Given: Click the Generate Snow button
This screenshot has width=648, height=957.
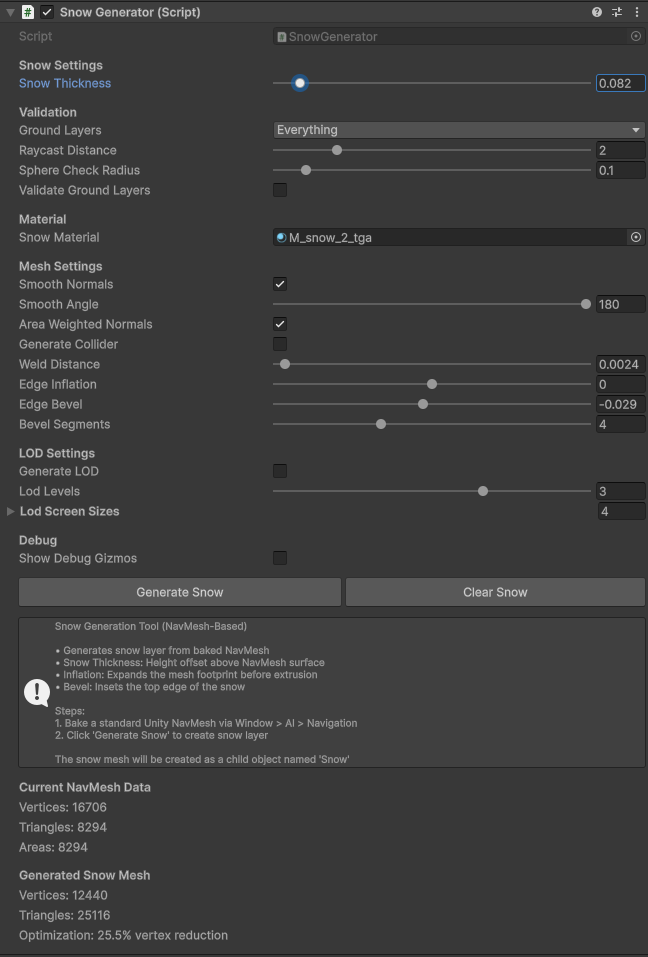Looking at the screenshot, I should [x=179, y=591].
